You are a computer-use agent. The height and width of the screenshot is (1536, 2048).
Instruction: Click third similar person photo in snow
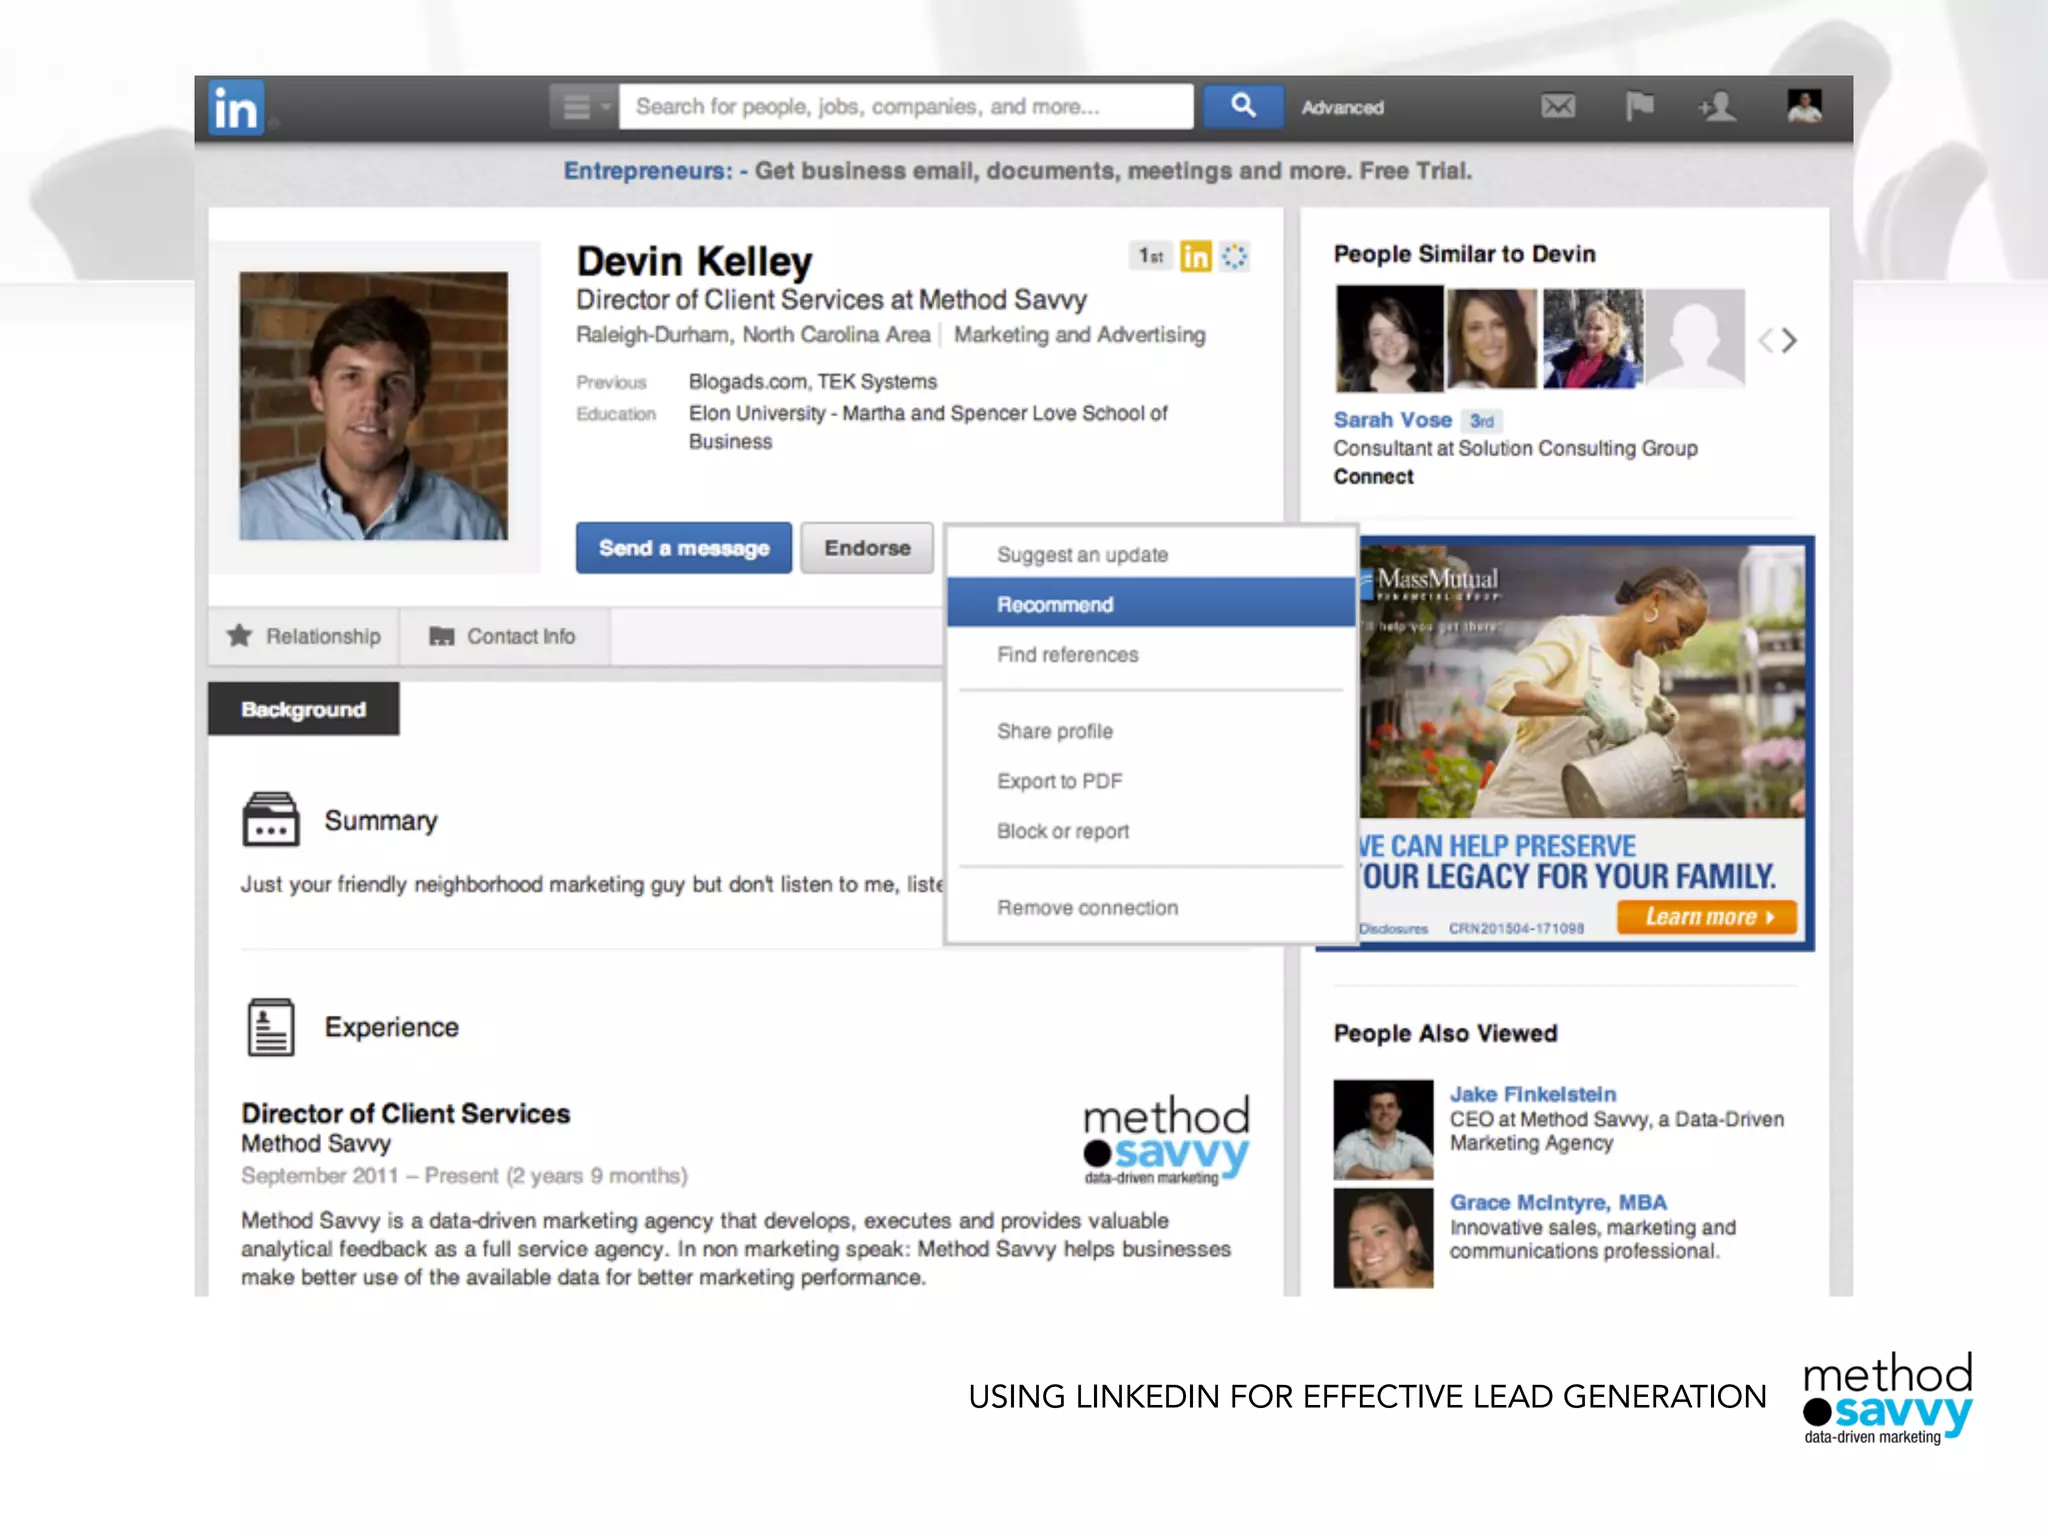(1592, 338)
